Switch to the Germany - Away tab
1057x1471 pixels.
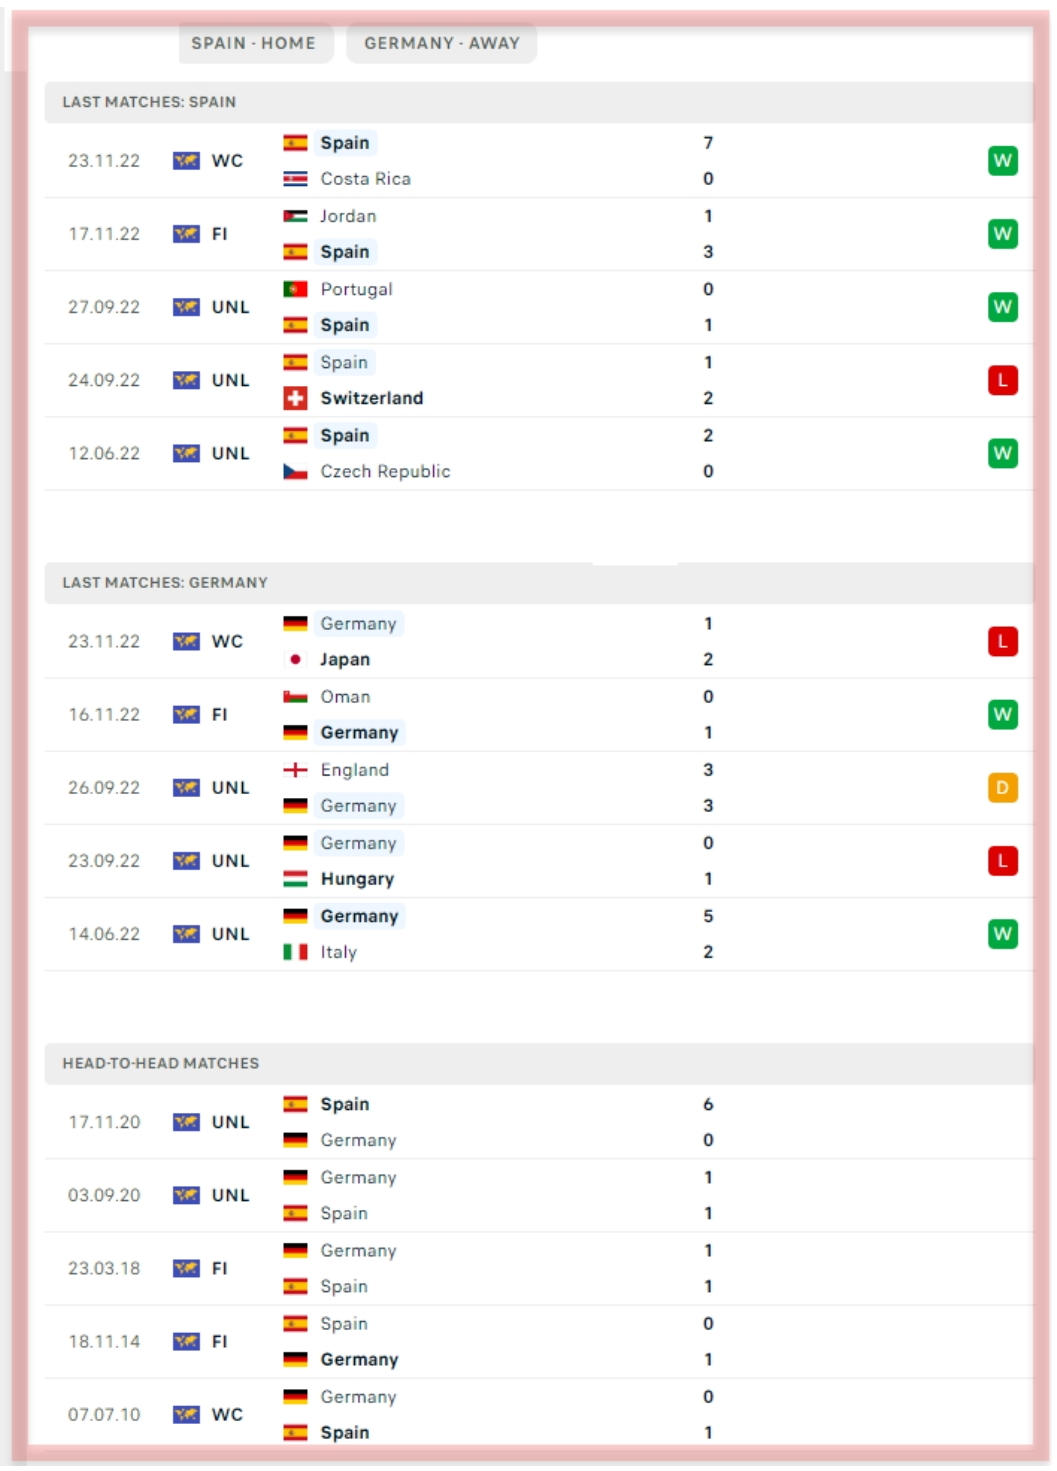click(x=441, y=43)
